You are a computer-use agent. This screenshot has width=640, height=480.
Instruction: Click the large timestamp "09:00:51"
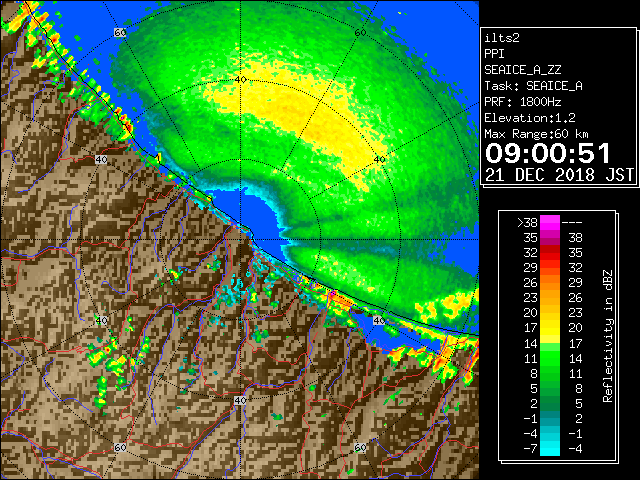tap(548, 153)
